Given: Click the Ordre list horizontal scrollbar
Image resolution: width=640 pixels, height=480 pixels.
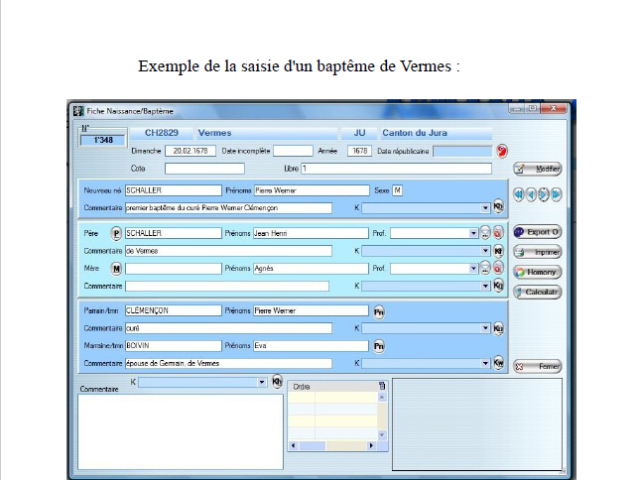Looking at the screenshot, I should click(333, 446).
